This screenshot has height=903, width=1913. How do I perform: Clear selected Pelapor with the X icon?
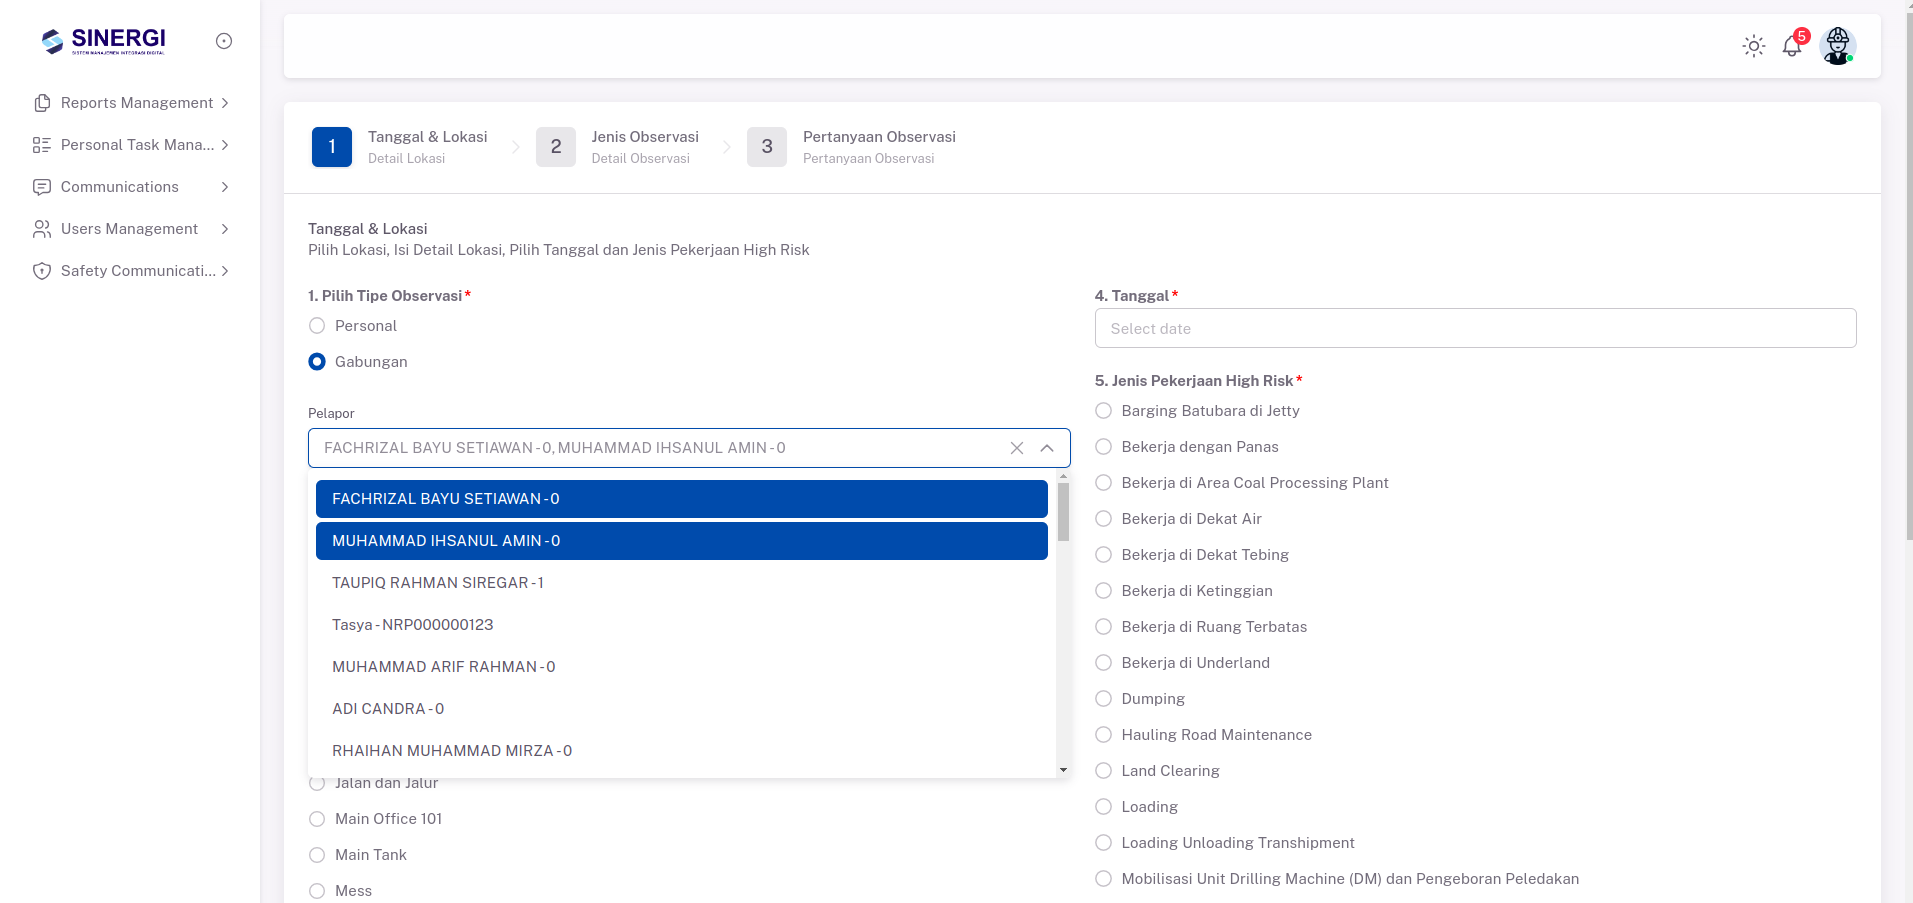(x=1017, y=448)
